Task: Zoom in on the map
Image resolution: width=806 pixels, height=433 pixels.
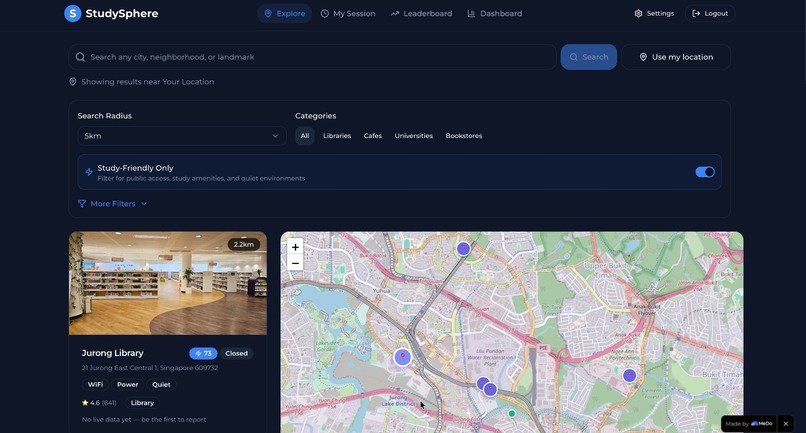Action: tap(295, 247)
